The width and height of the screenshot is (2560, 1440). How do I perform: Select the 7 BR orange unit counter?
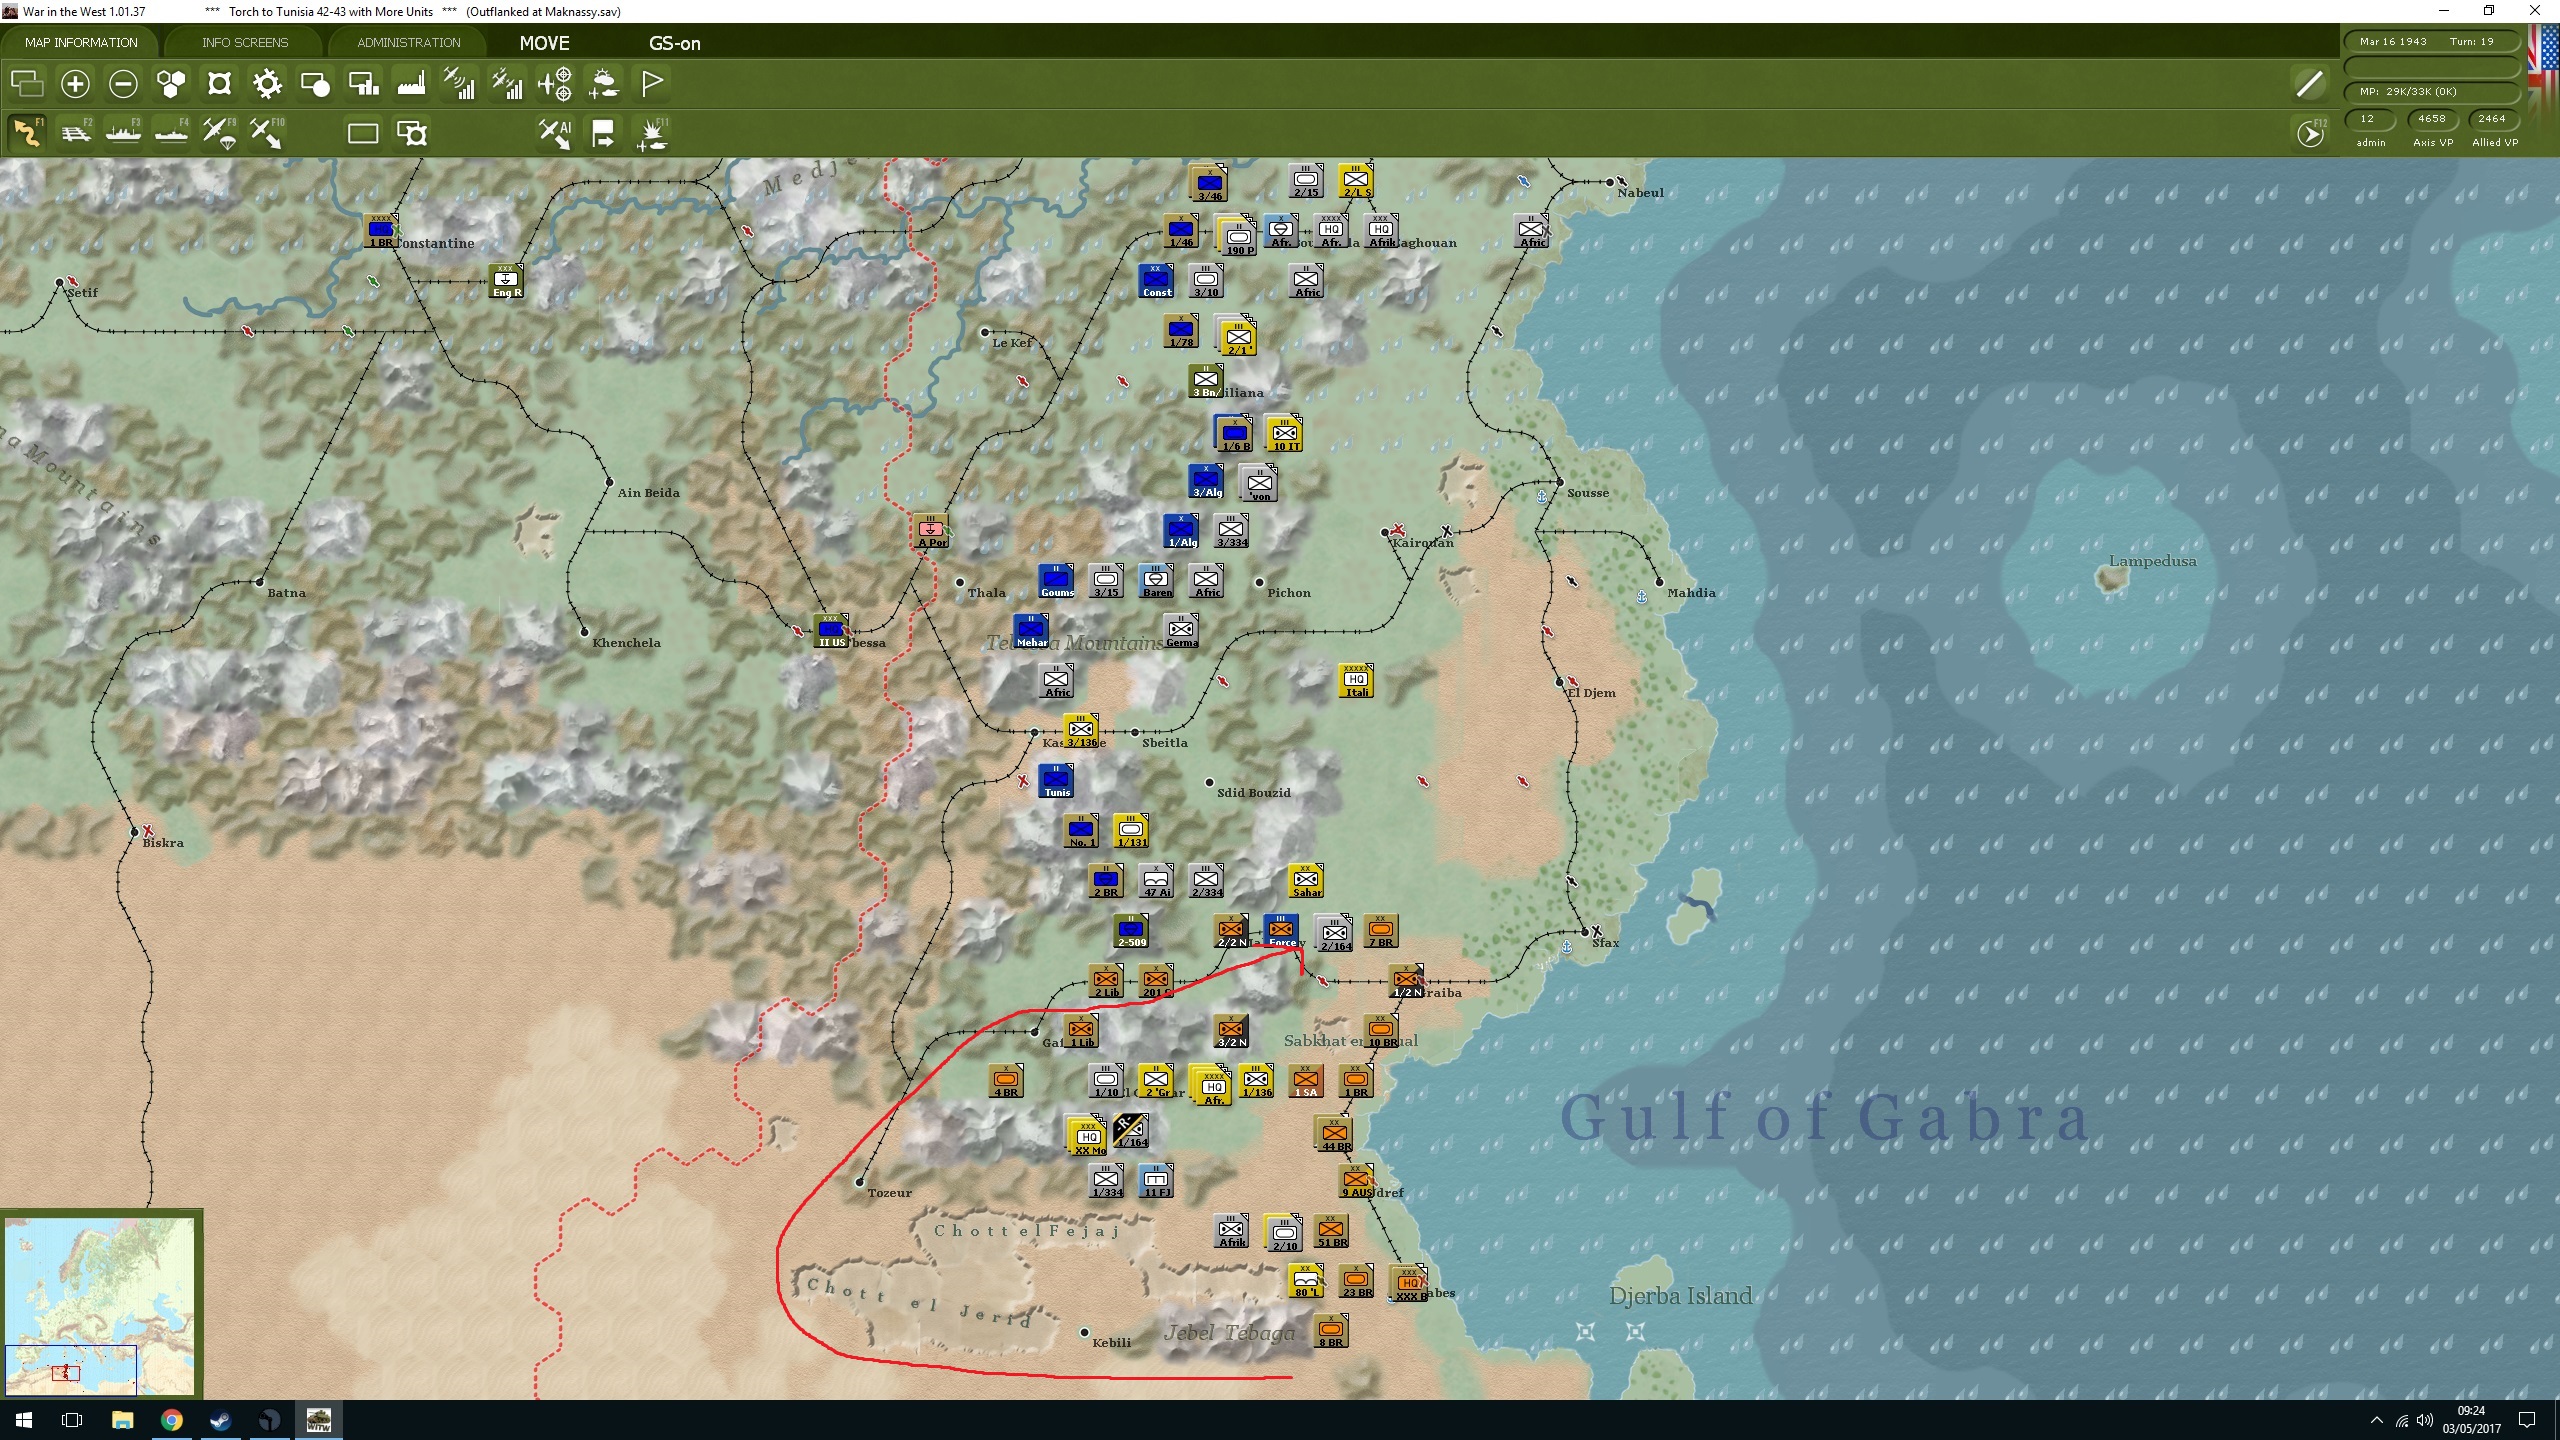point(1381,931)
